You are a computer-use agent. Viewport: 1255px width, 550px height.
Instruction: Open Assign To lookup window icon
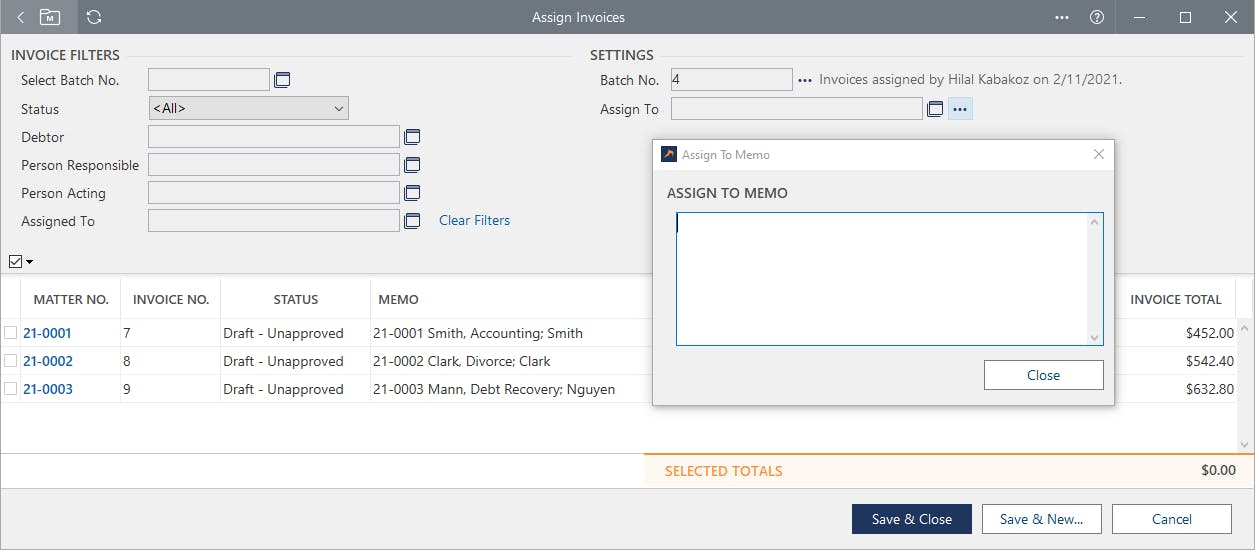[935, 109]
